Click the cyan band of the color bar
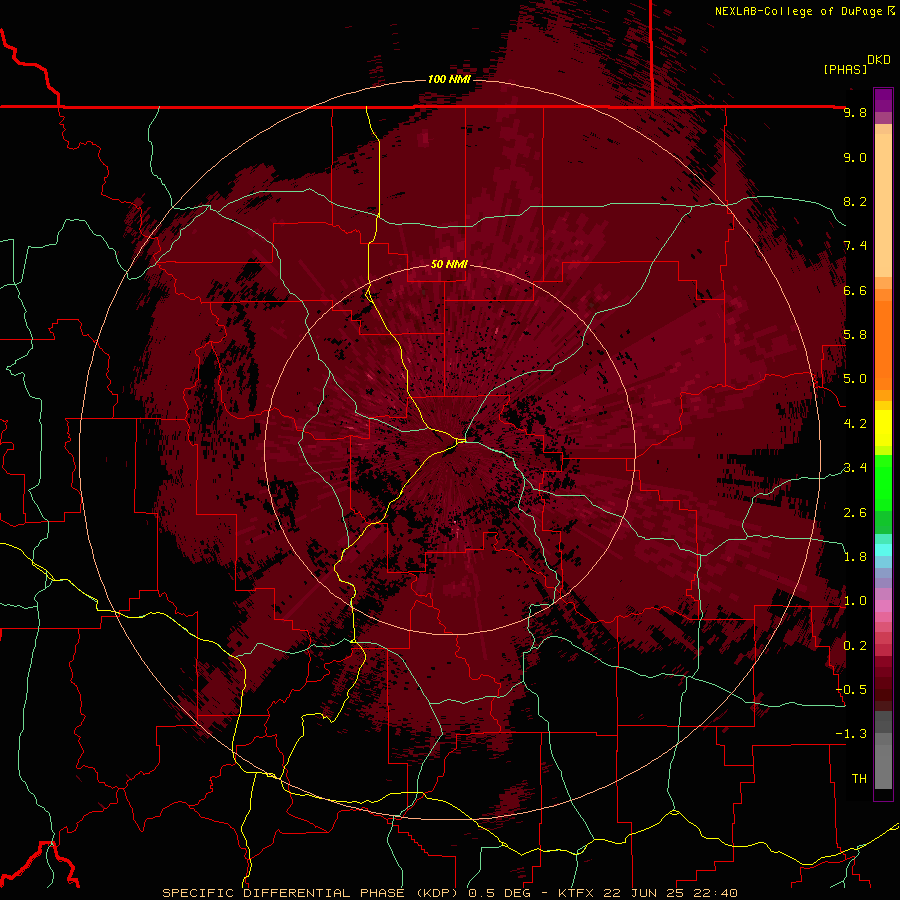900x900 pixels. 883,550
